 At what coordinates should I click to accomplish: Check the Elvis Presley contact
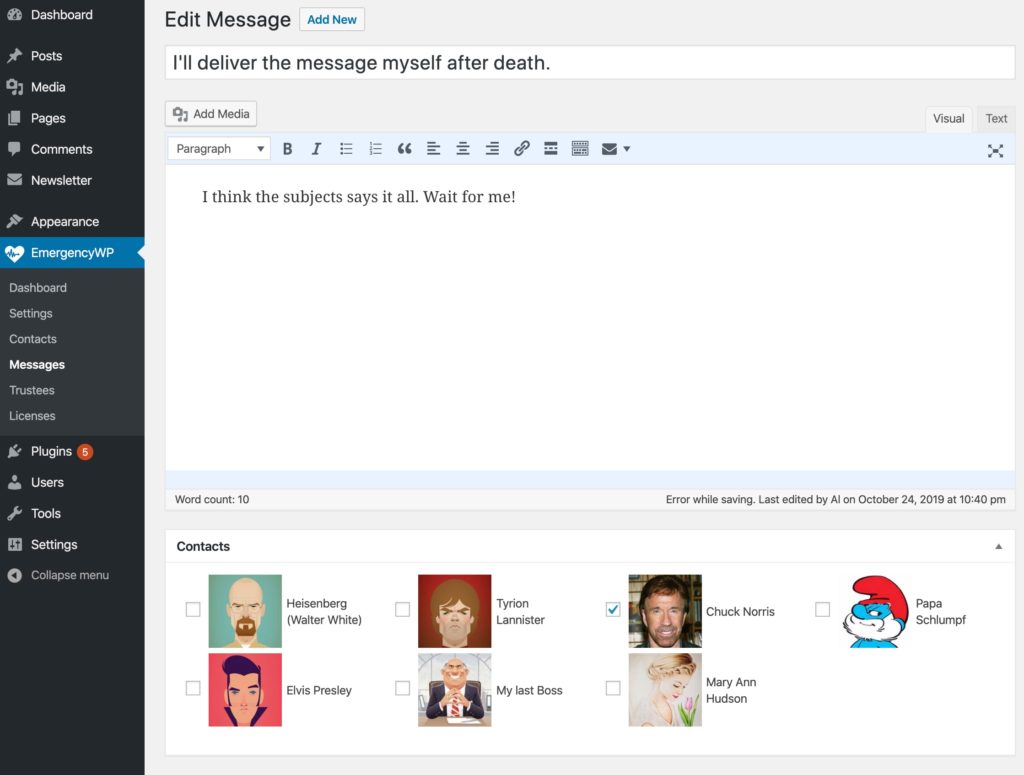[x=193, y=688]
